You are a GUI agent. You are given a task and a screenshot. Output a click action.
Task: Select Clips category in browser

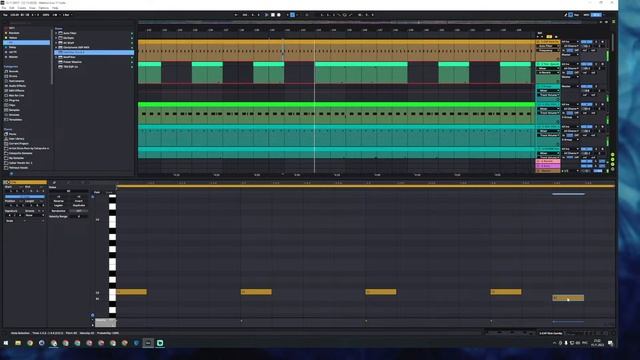pyautogui.click(x=12, y=105)
